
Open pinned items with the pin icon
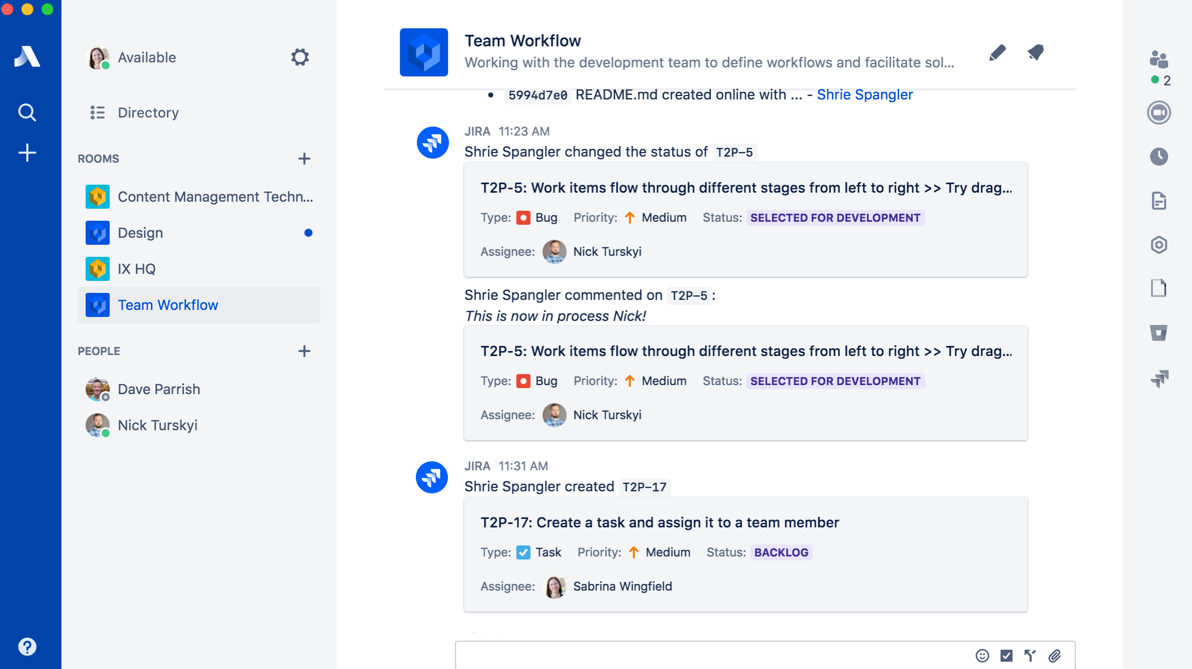point(1035,52)
